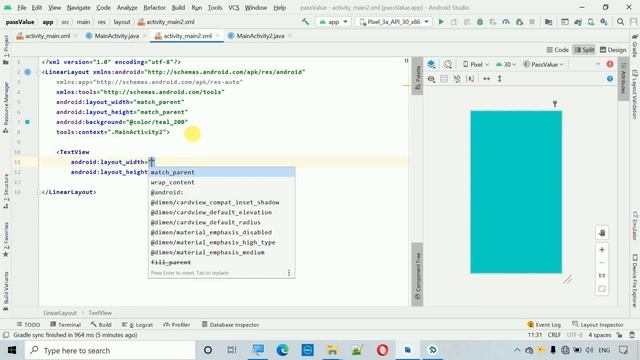
Task: Click the blue help question icon
Action: (610, 79)
